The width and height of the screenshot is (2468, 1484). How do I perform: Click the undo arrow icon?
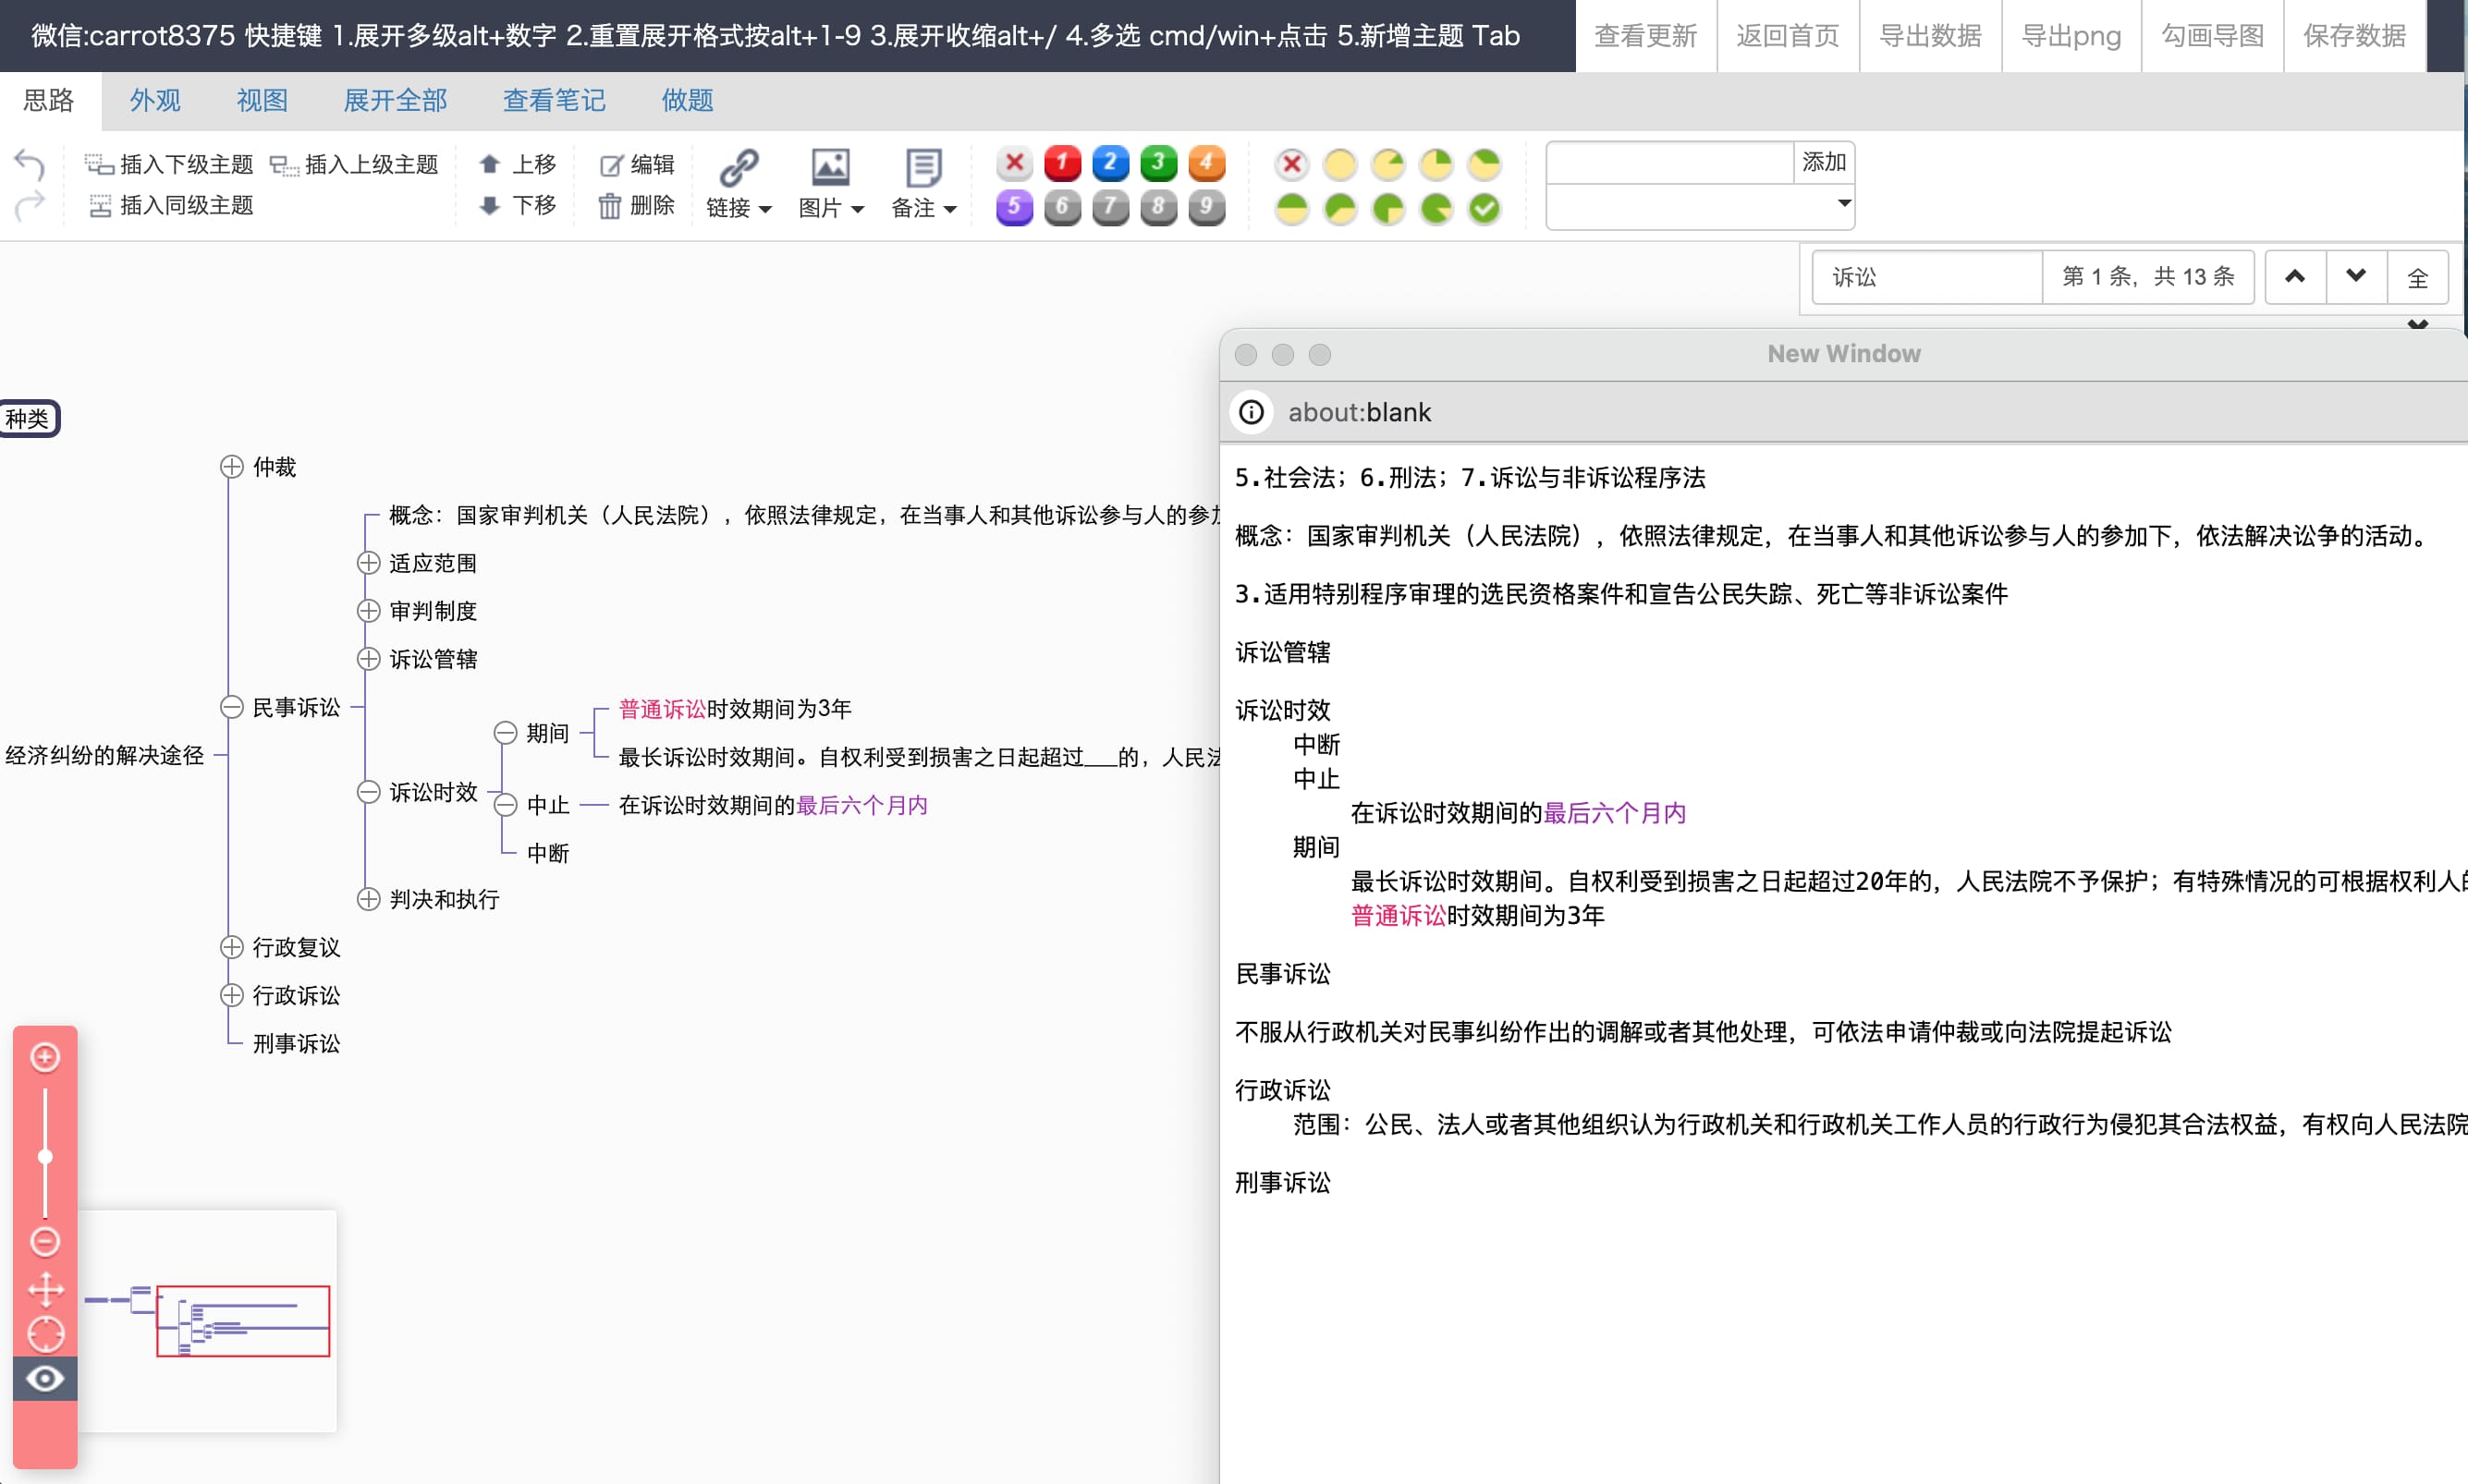point(29,165)
